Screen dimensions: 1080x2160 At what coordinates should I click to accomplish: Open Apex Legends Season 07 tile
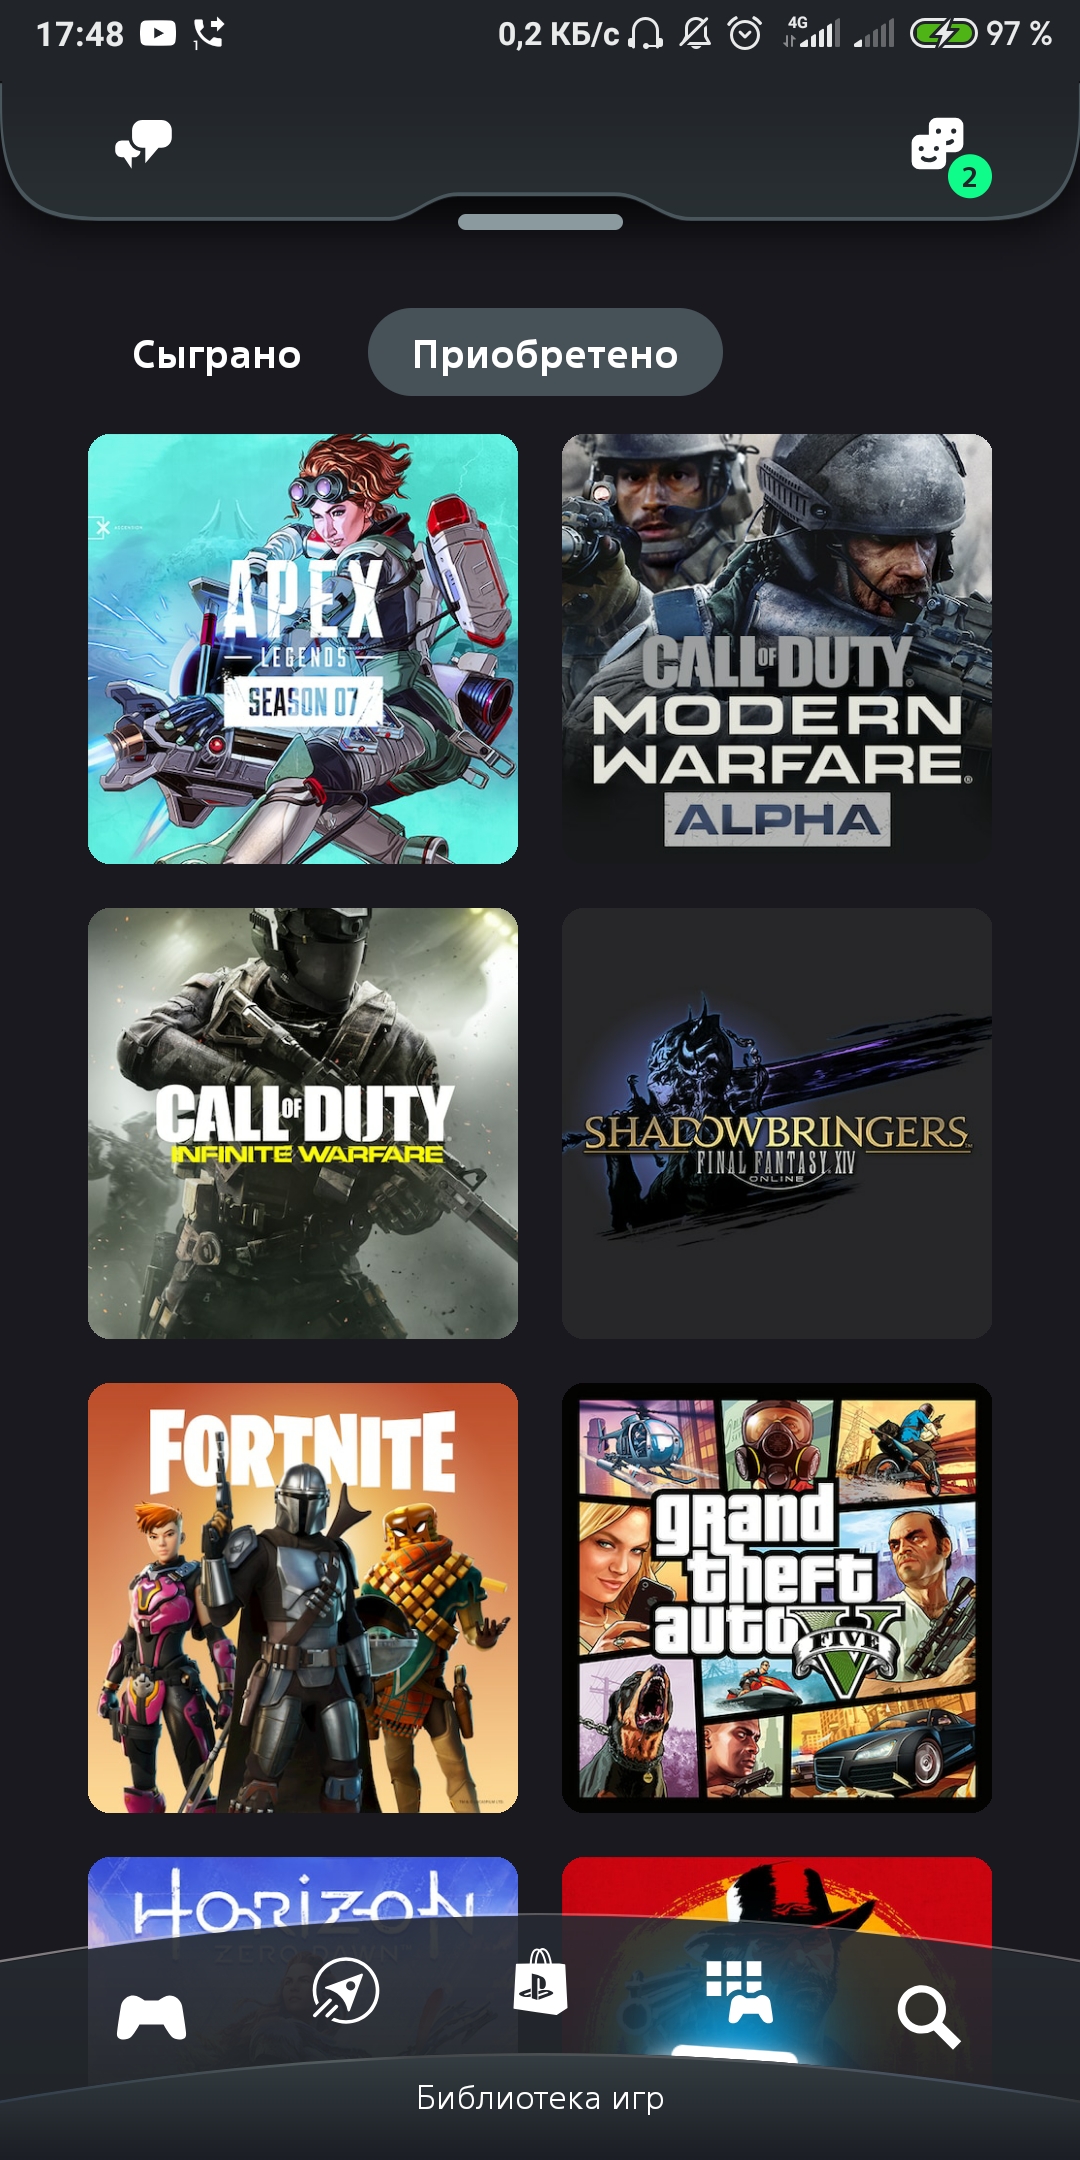(x=303, y=649)
